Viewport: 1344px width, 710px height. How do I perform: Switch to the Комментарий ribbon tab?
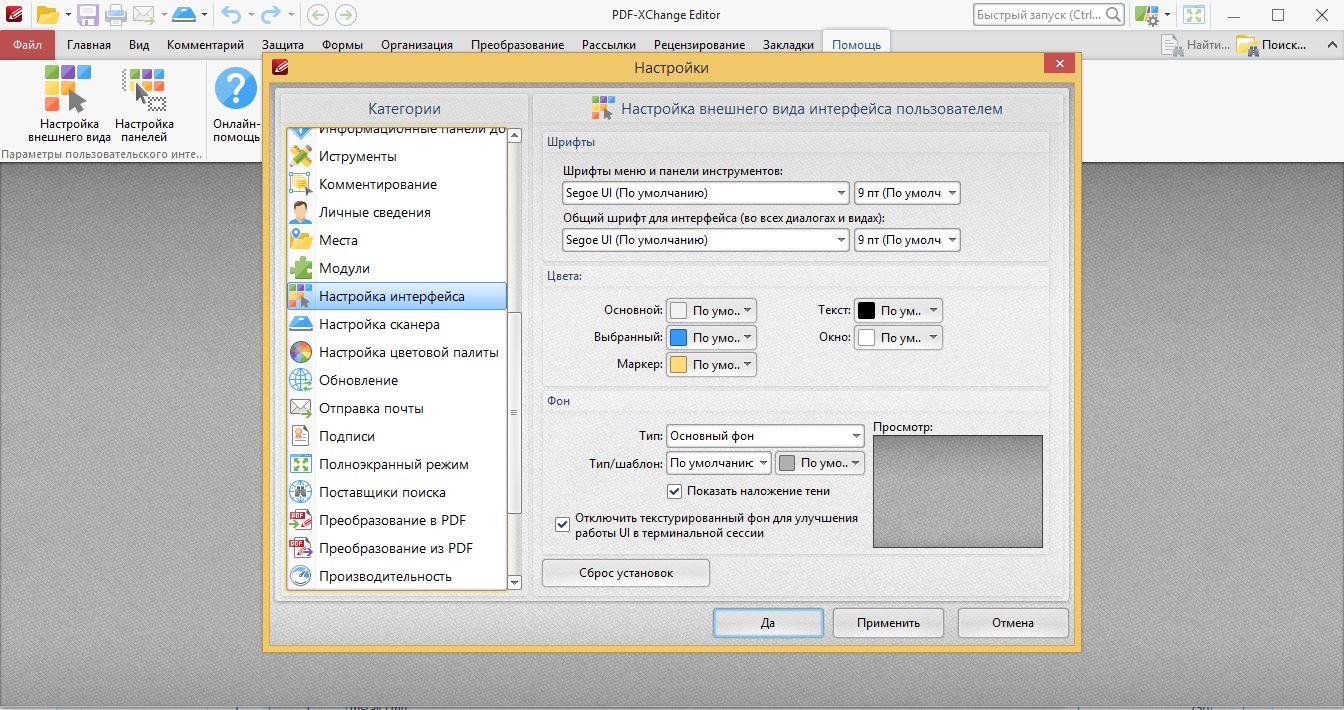[205, 44]
